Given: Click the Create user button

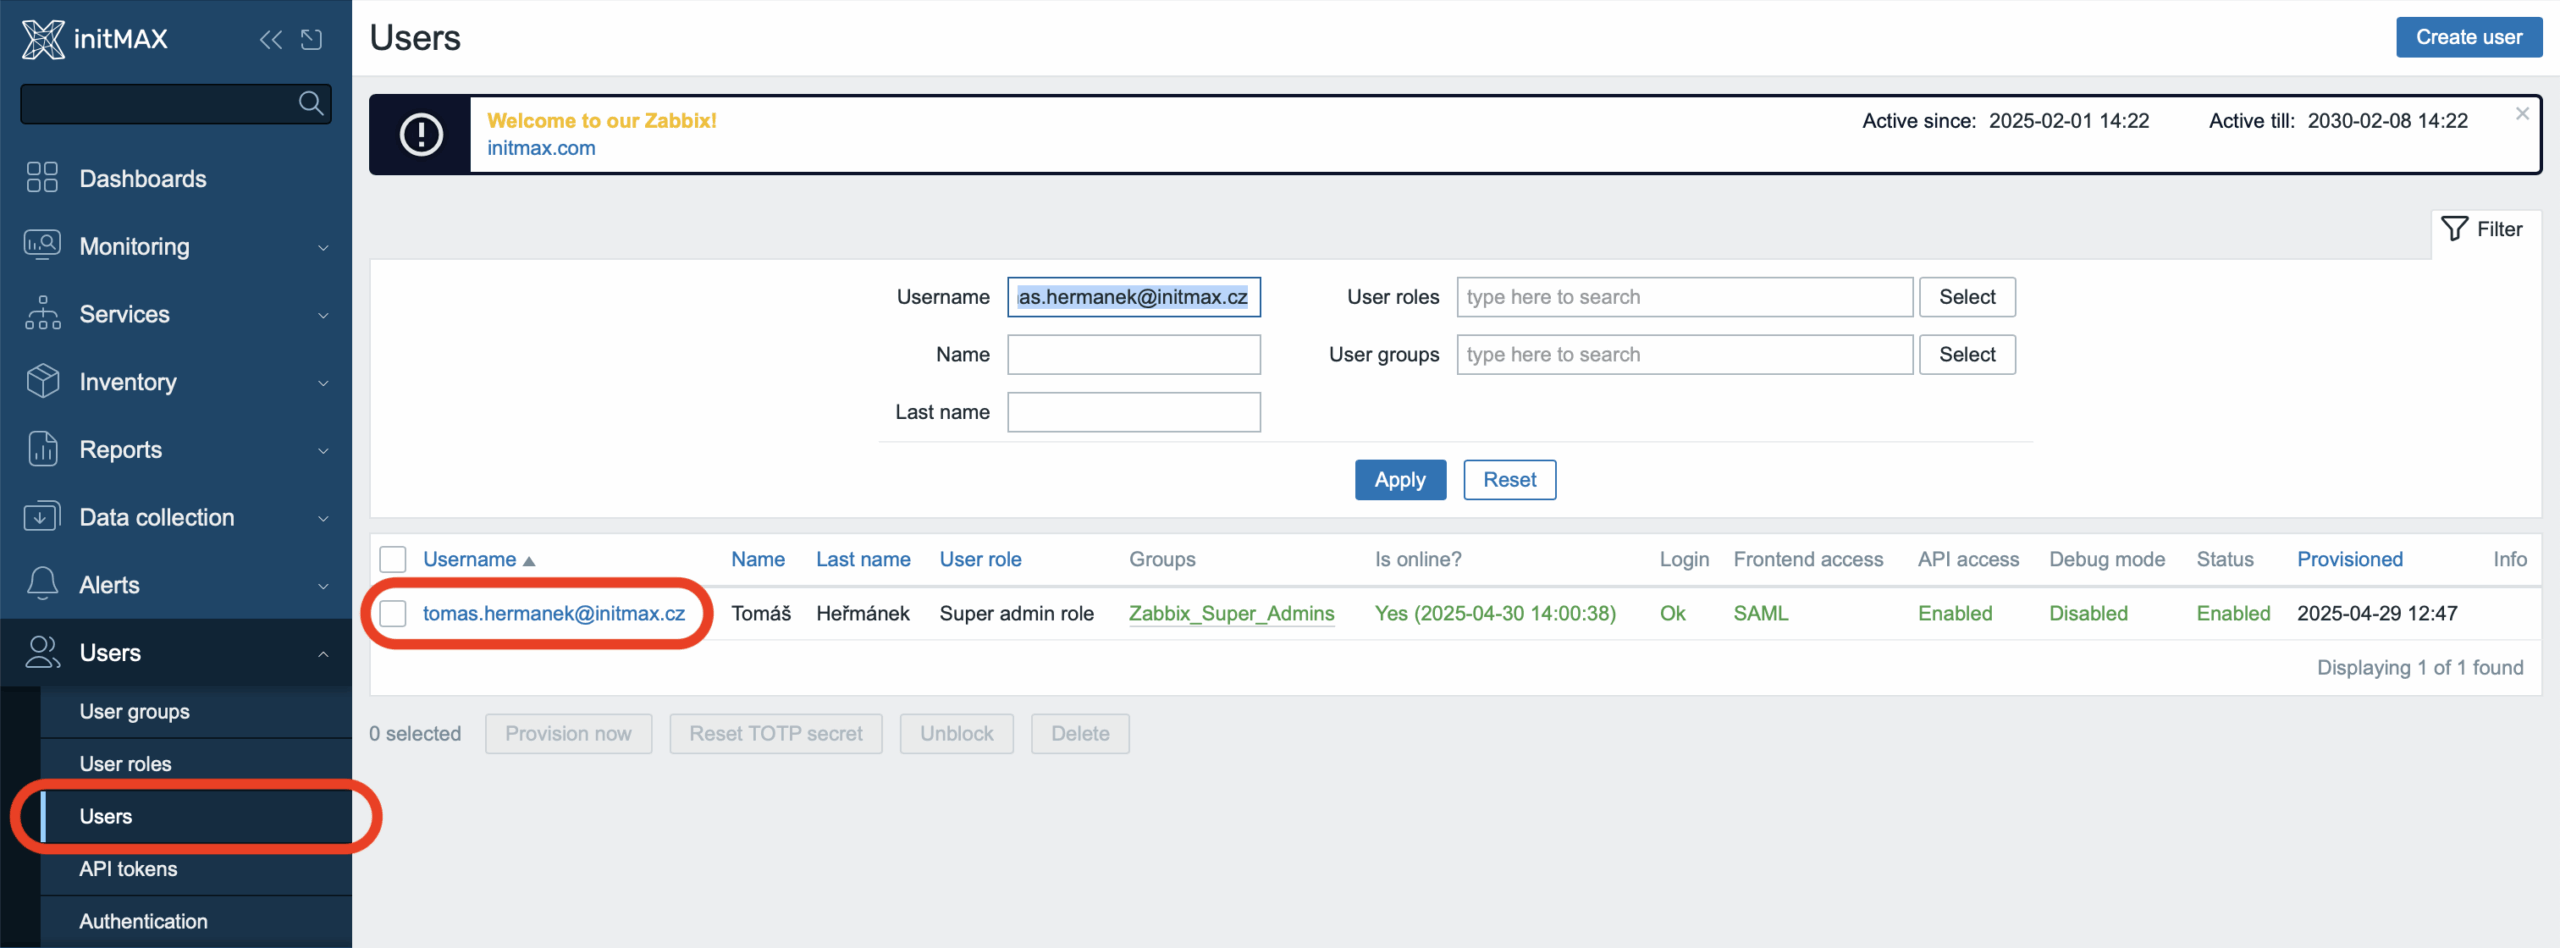Looking at the screenshot, I should click(x=2469, y=37).
